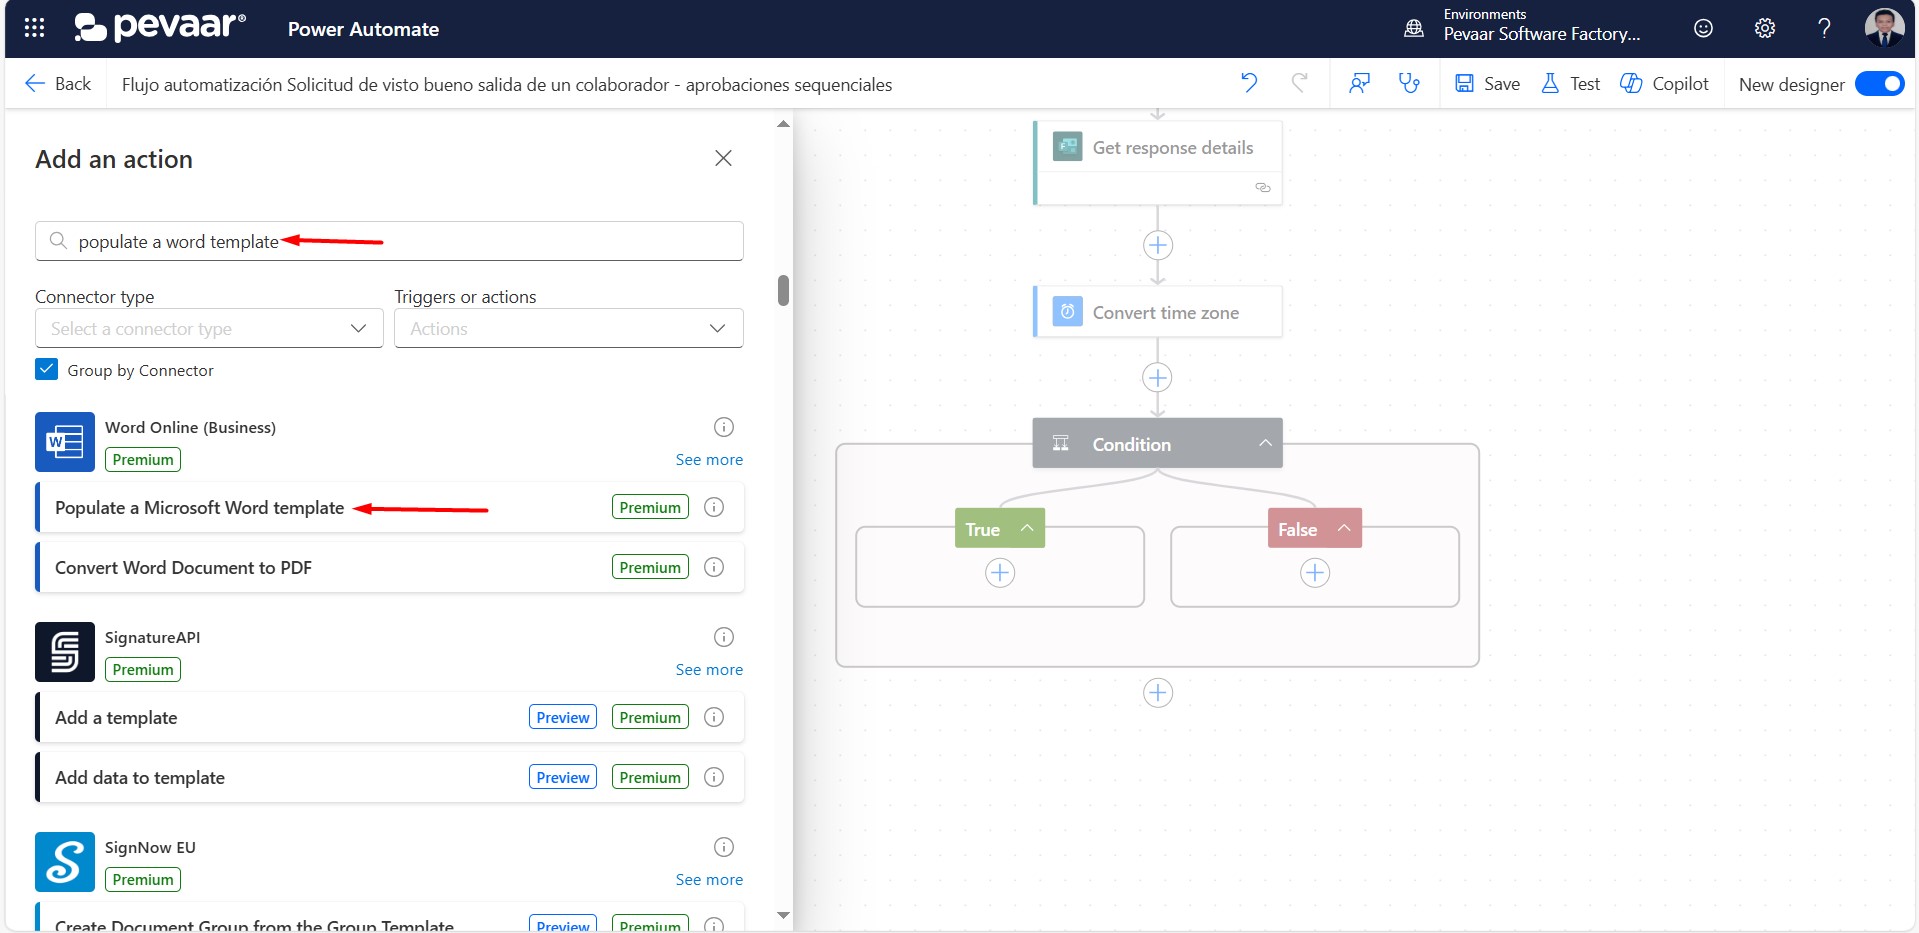Click the Word Online (Business) connector icon

pyautogui.click(x=65, y=442)
